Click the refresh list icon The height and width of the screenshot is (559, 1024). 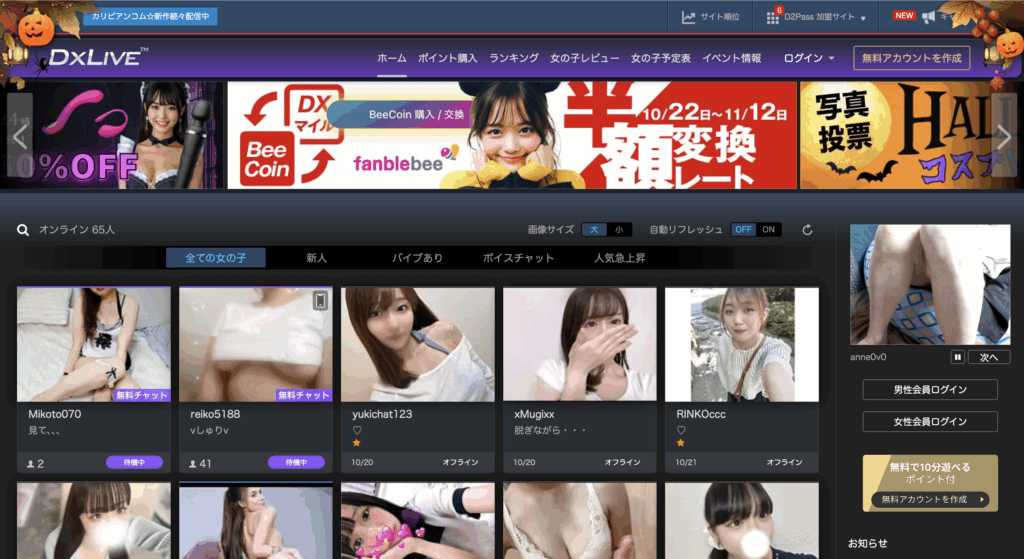[807, 230]
